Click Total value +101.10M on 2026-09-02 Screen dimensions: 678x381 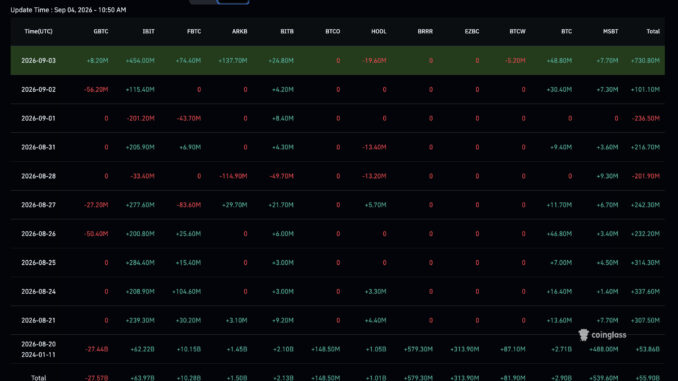tap(645, 90)
